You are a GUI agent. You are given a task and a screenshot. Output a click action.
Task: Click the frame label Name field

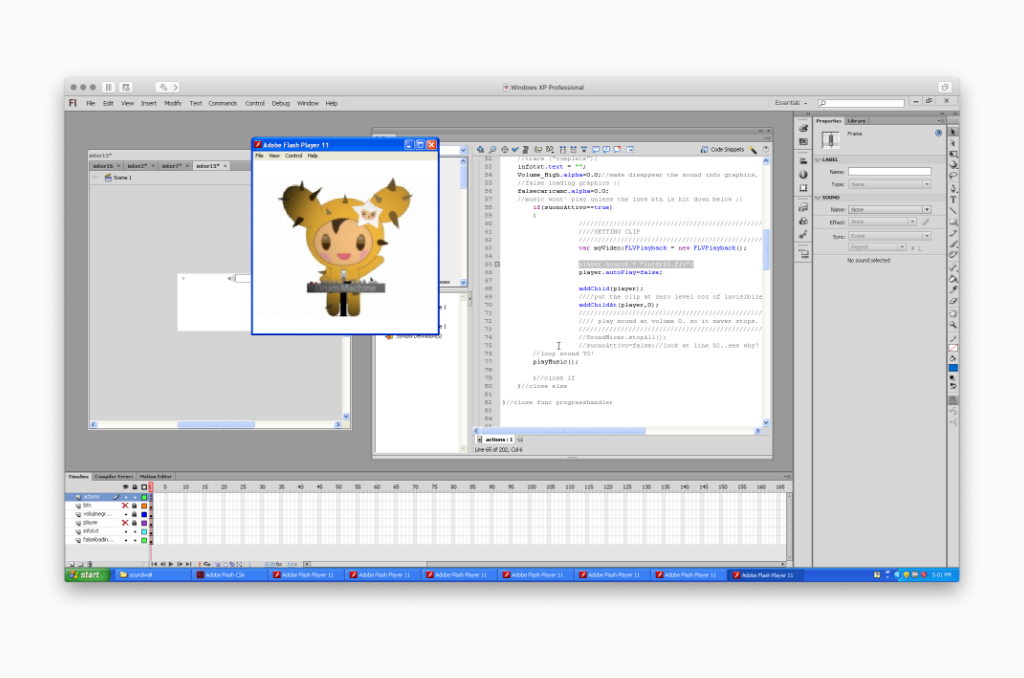click(x=889, y=172)
